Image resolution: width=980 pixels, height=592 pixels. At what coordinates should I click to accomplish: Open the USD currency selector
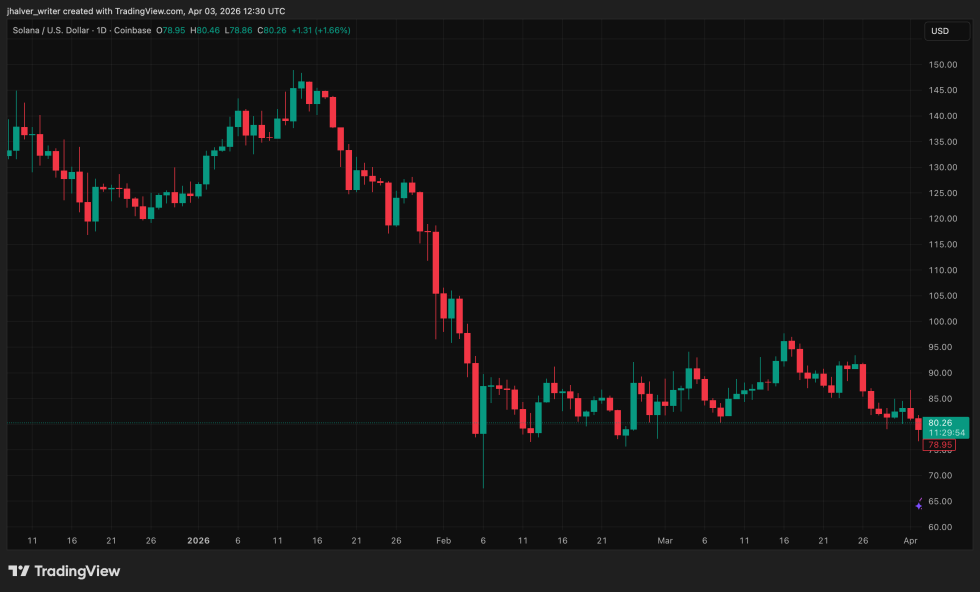940,31
